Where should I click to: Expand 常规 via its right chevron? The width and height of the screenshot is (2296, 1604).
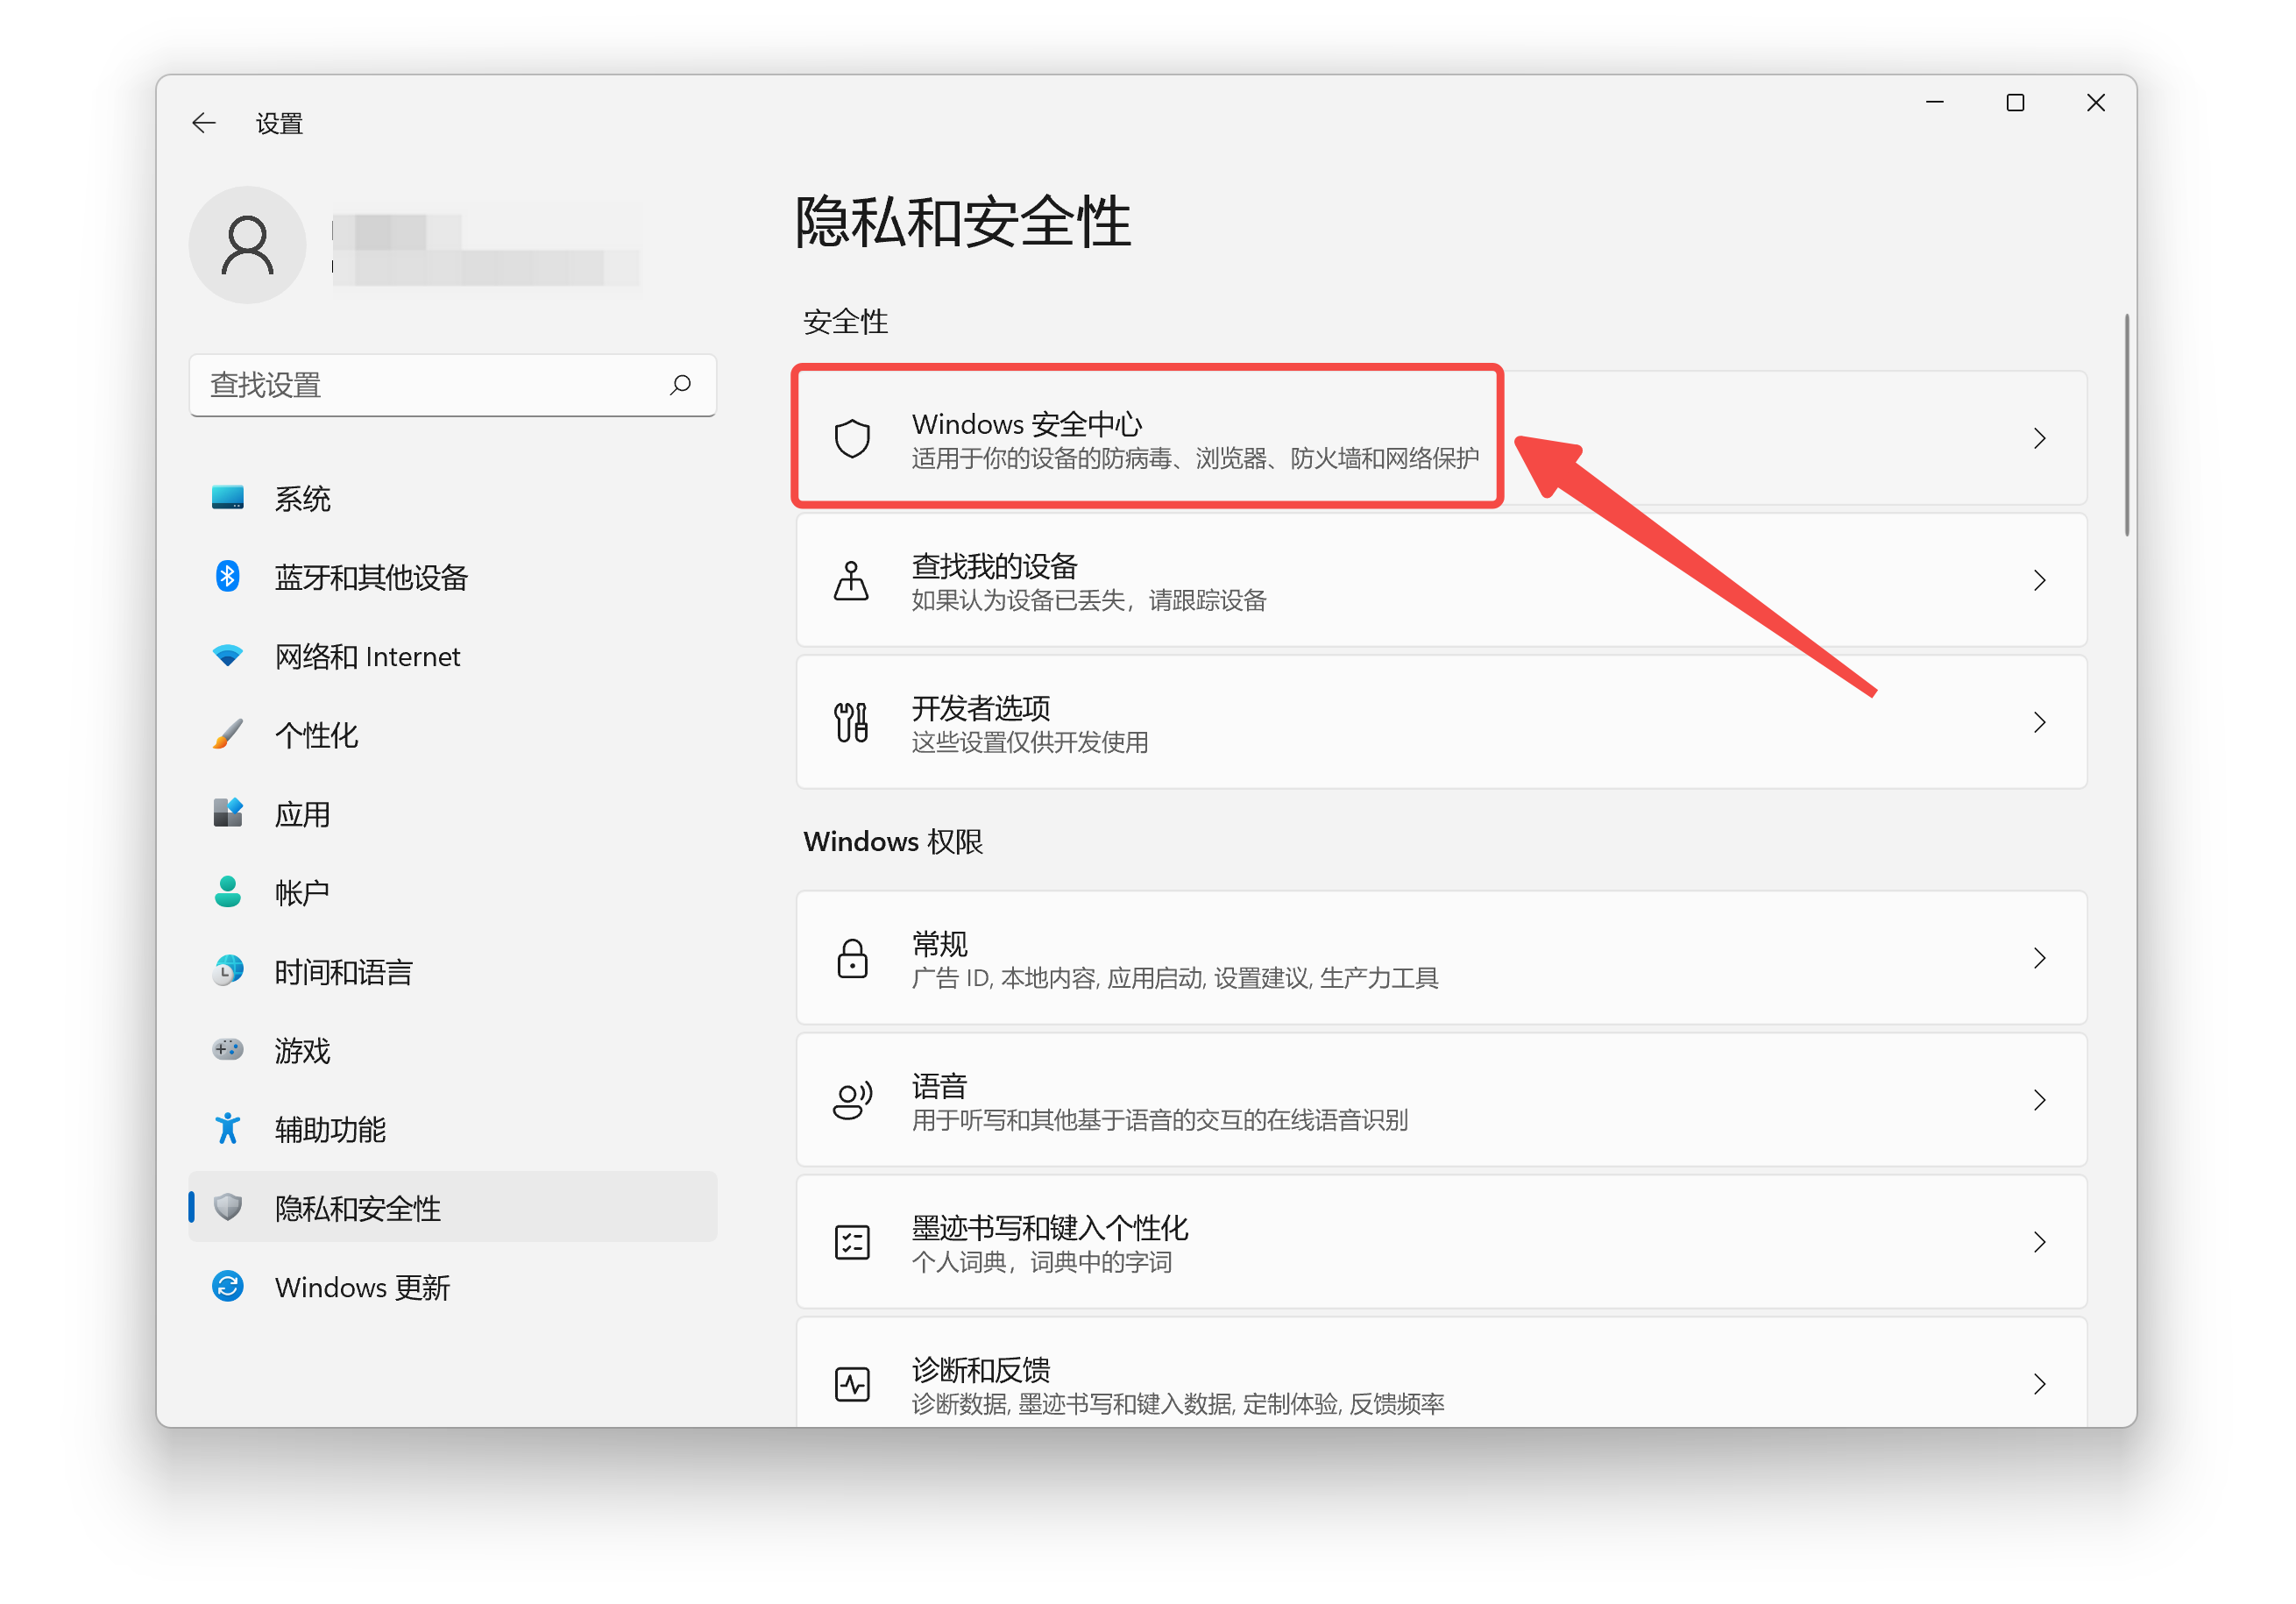[2040, 958]
